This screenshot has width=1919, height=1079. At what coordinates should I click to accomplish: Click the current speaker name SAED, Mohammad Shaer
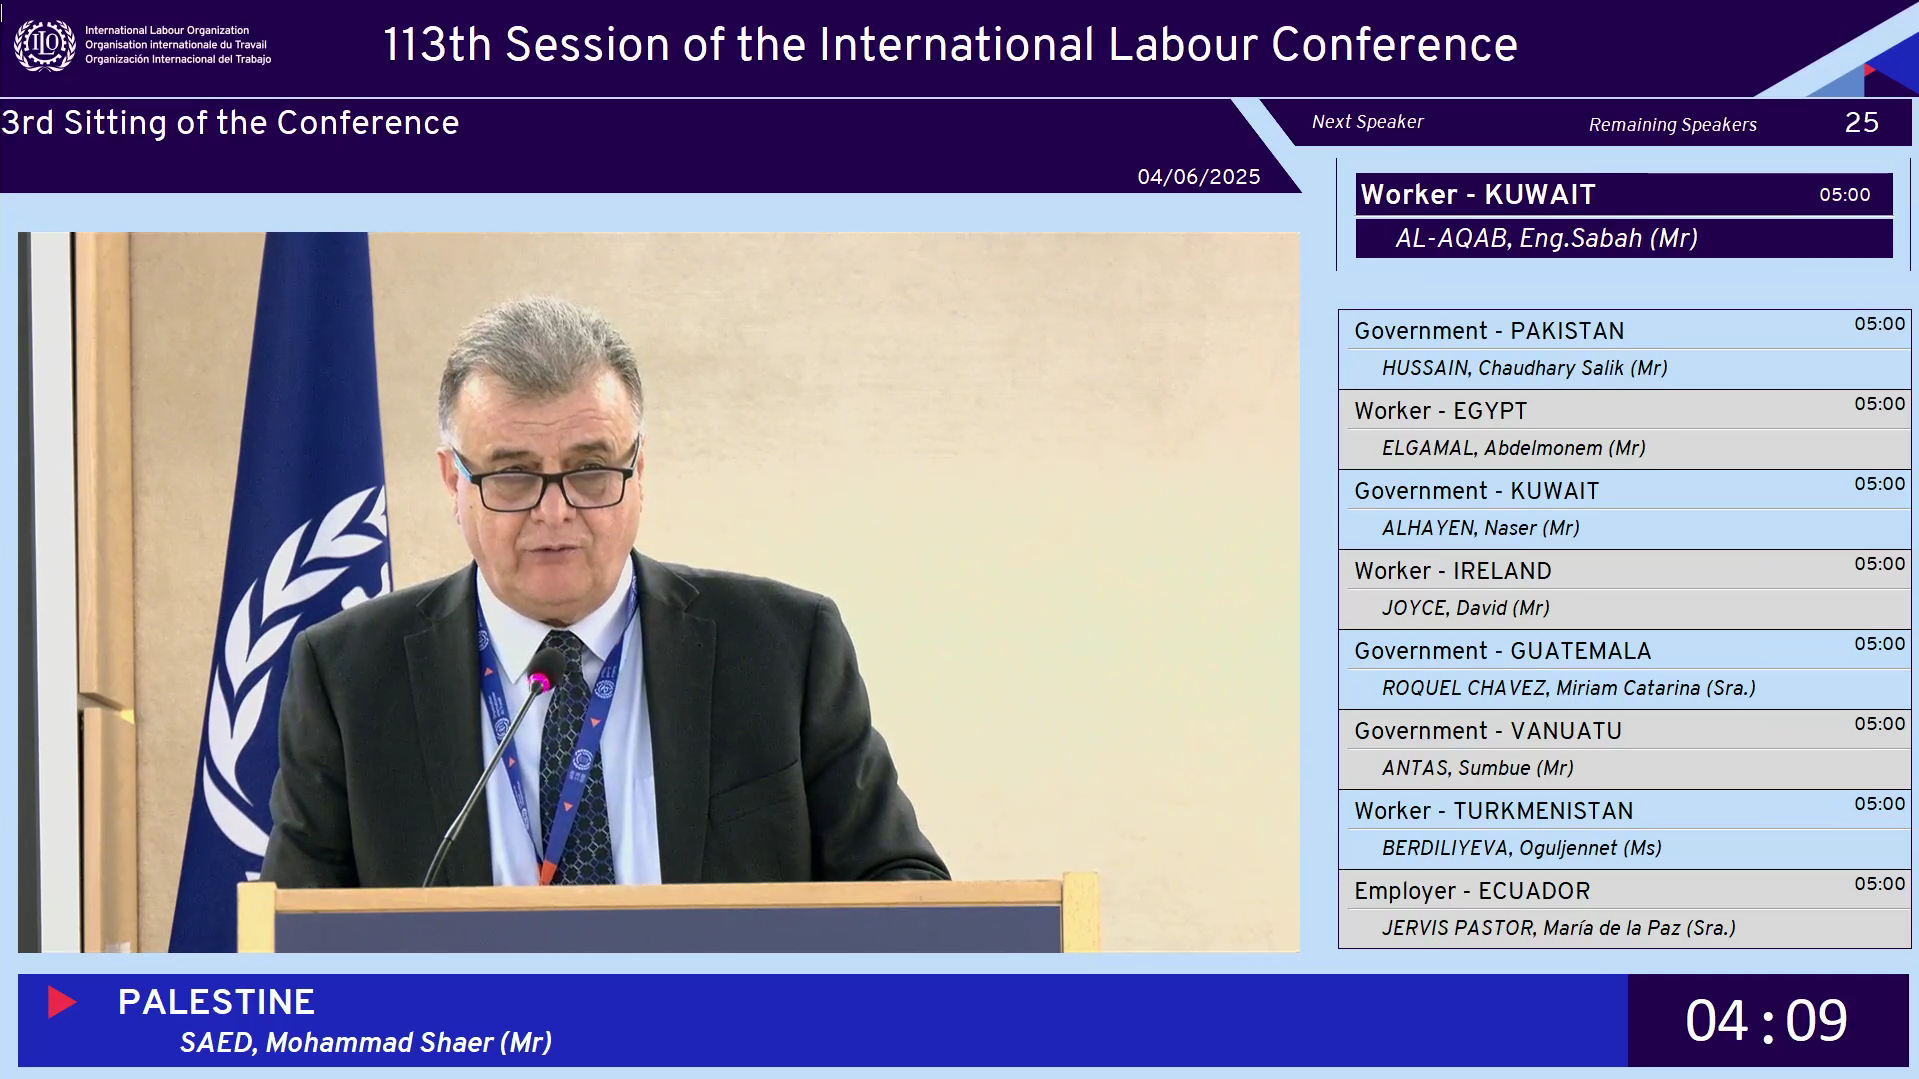pos(365,1043)
